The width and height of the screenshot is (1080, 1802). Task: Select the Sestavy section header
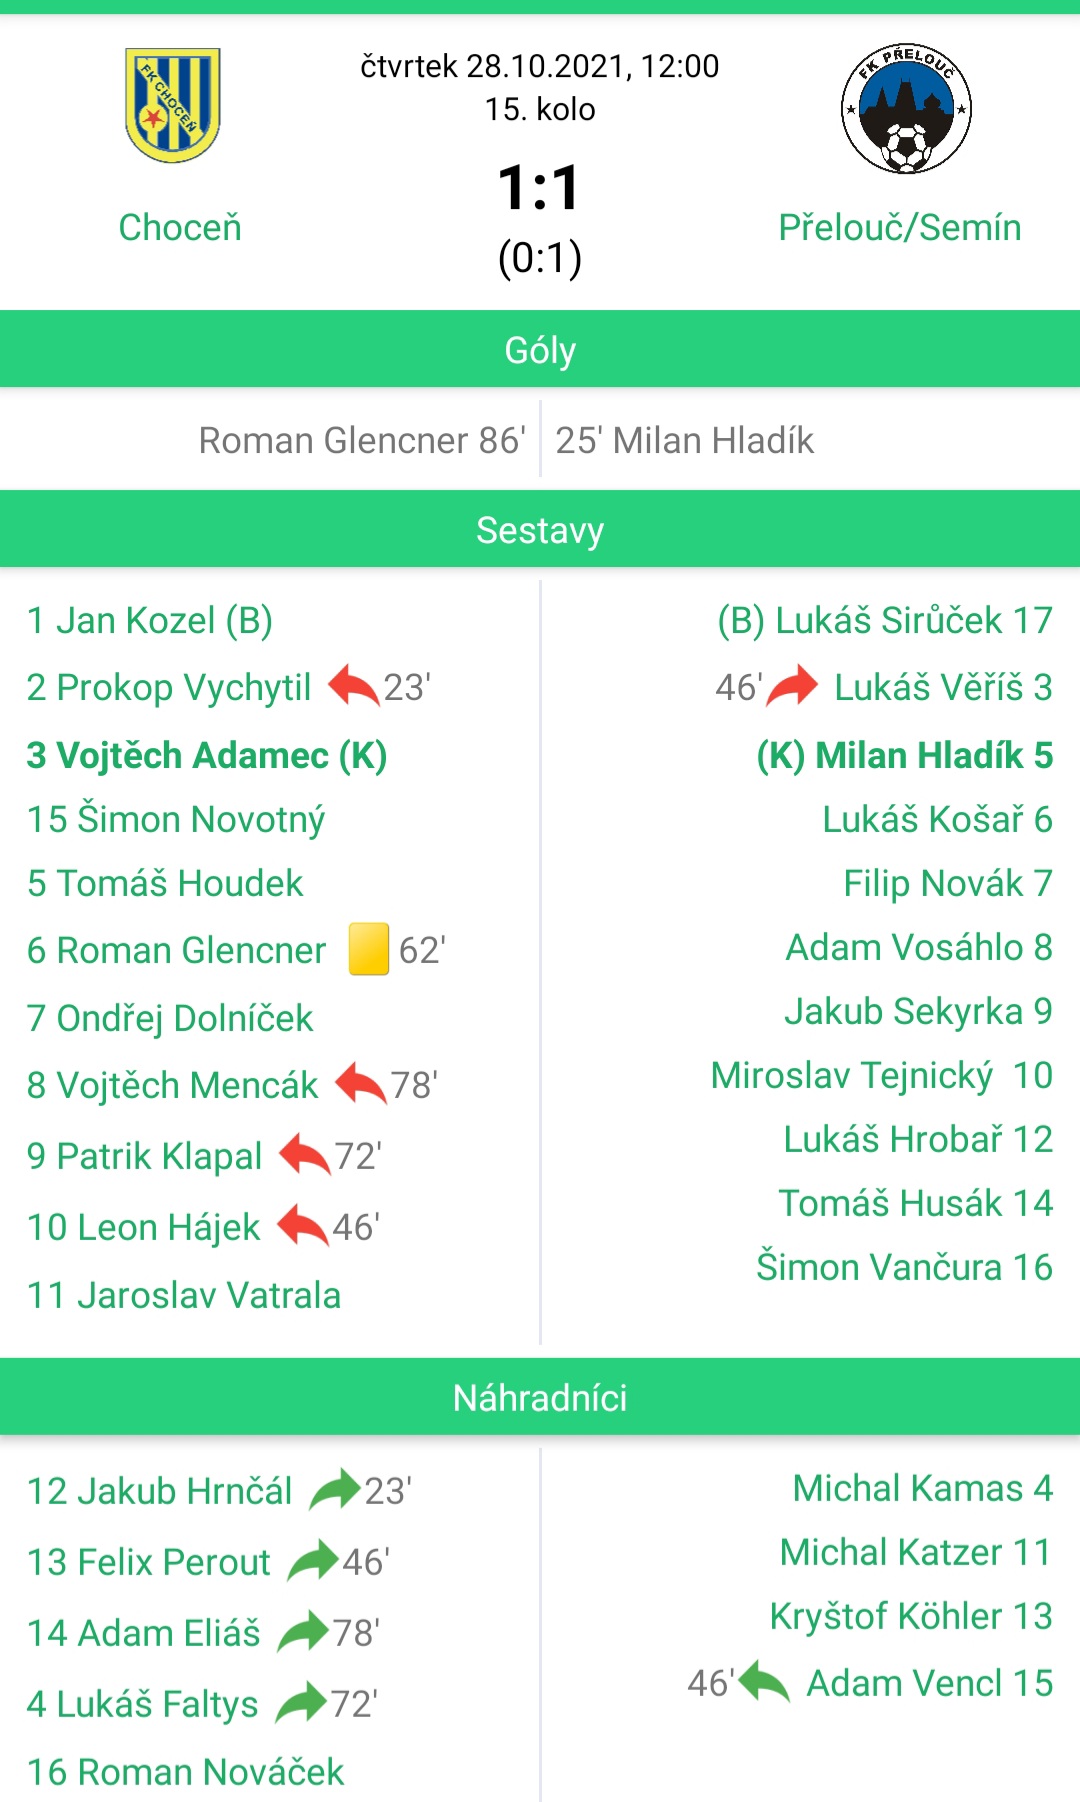(x=540, y=529)
